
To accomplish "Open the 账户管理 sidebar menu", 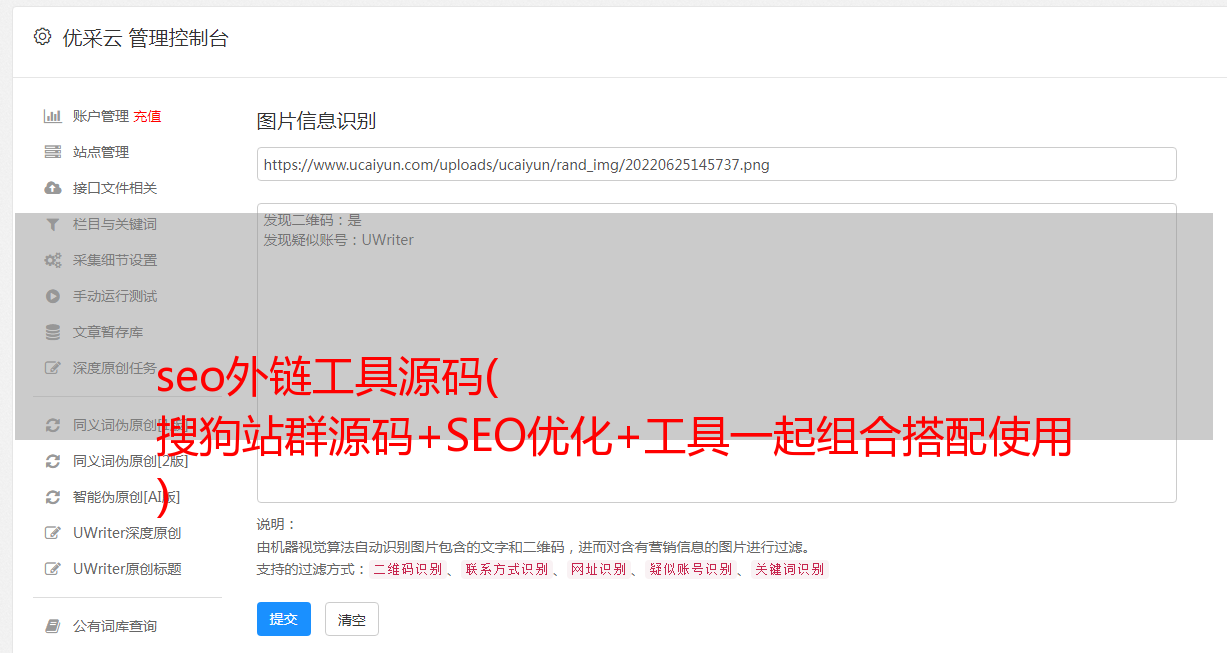I will [101, 116].
